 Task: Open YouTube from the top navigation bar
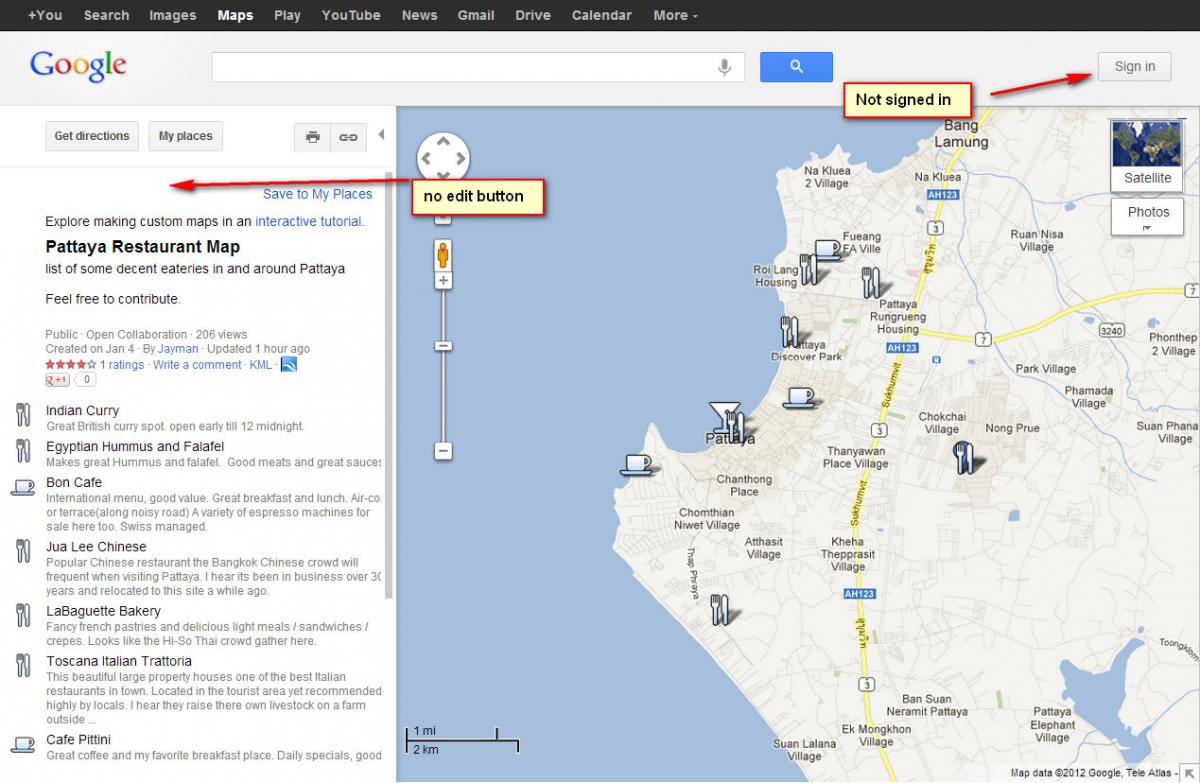(x=350, y=15)
